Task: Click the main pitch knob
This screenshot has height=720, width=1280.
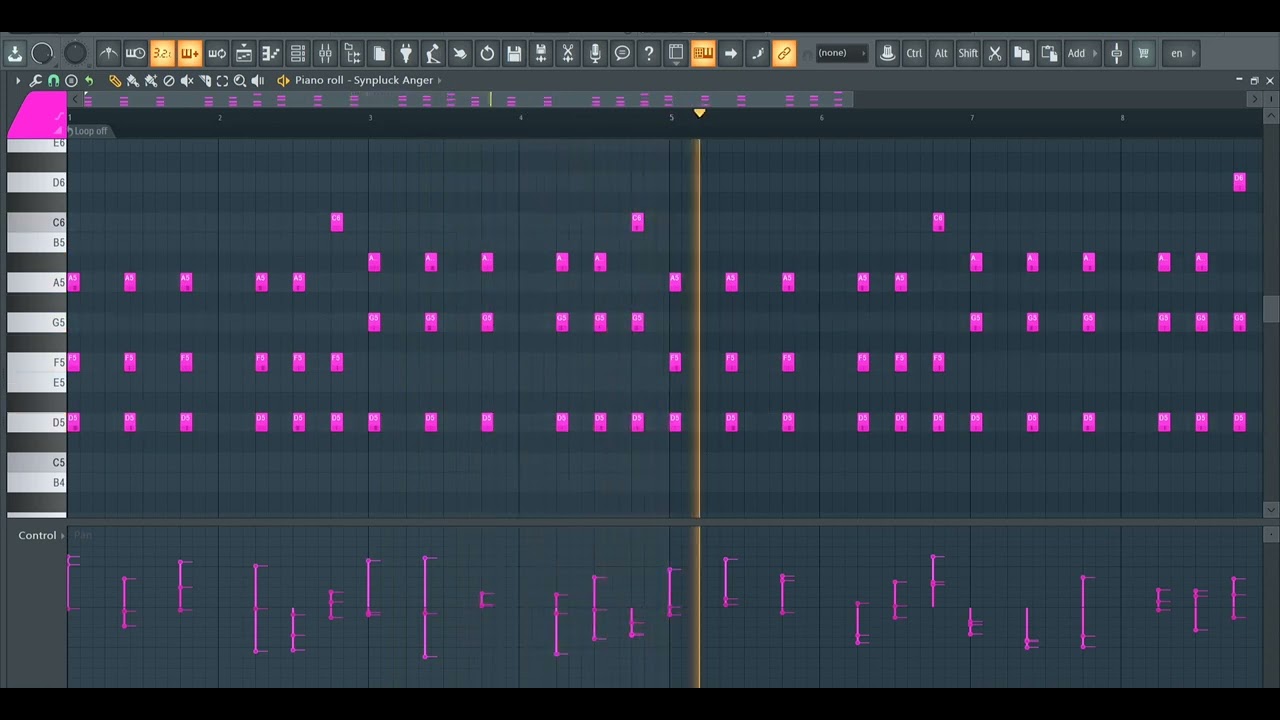Action: [x=75, y=53]
